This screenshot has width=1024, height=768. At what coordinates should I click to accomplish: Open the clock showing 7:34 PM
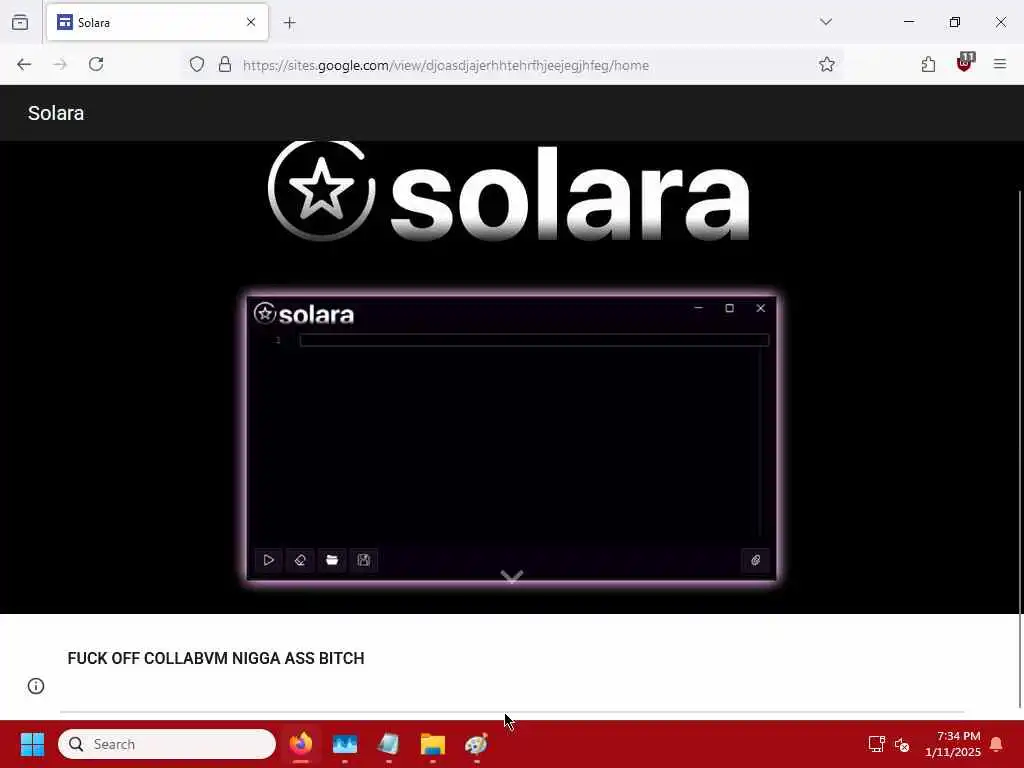[952, 744]
